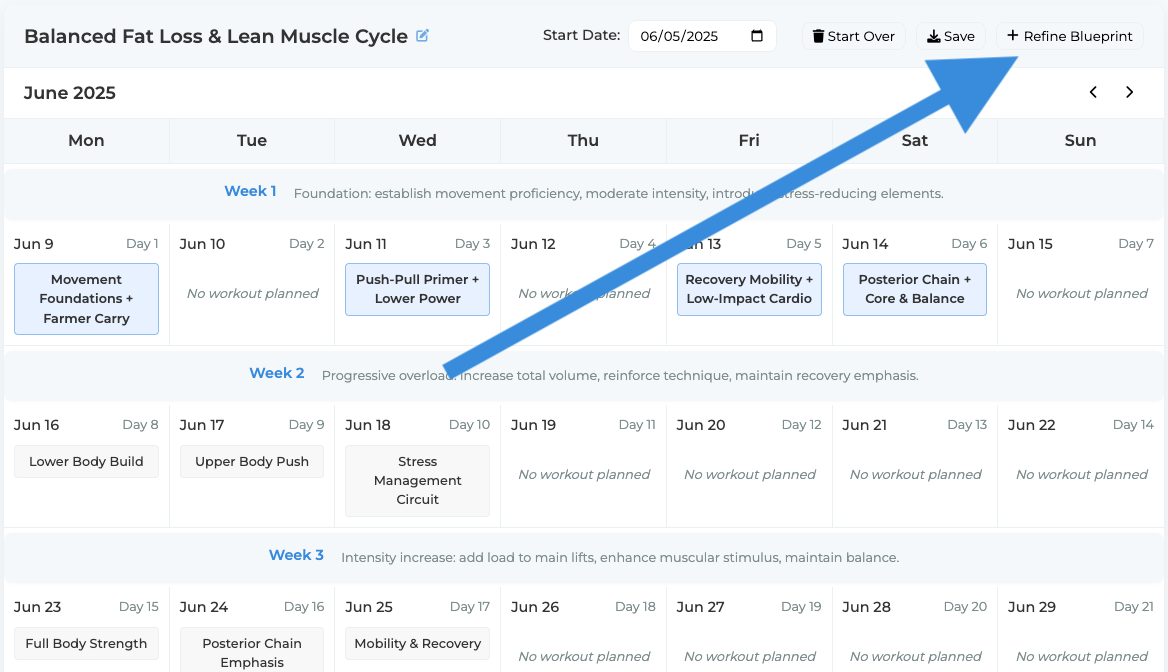
Task: Open Push-Pull Primer + Lower Power workout
Action: [417, 289]
